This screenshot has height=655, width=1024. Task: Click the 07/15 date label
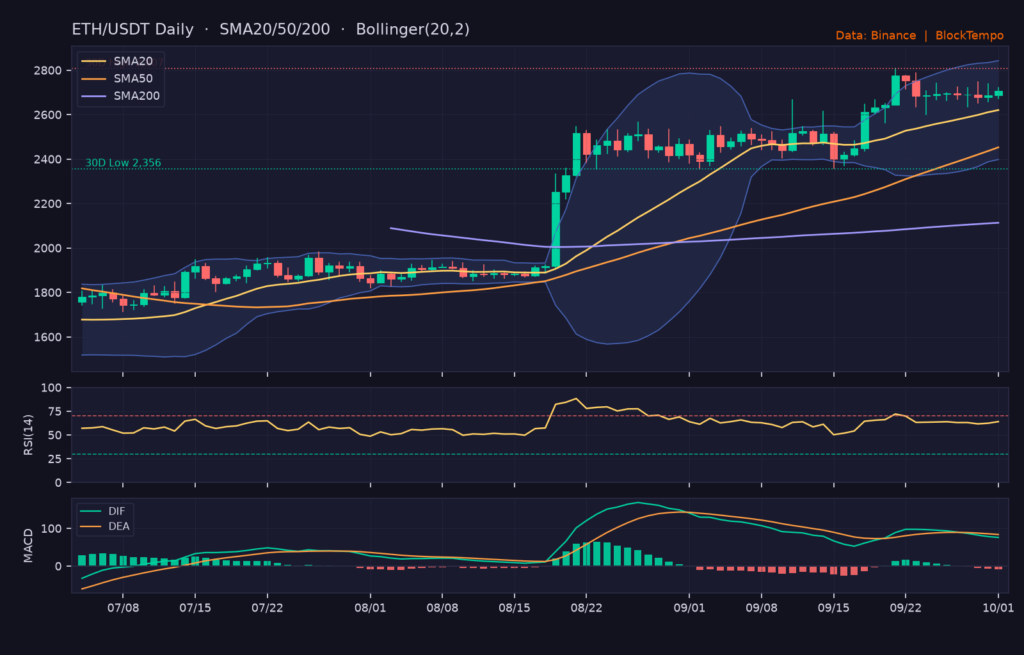pyautogui.click(x=195, y=608)
